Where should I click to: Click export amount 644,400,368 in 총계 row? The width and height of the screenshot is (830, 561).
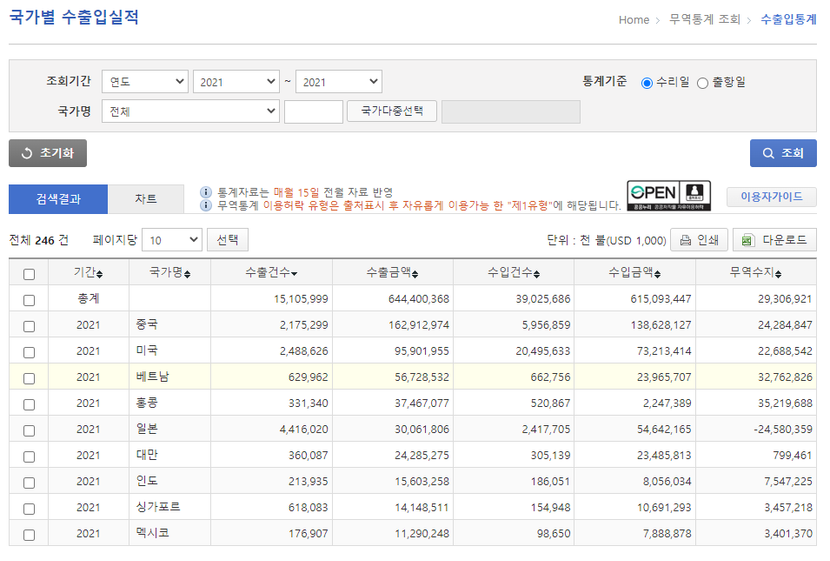click(418, 299)
